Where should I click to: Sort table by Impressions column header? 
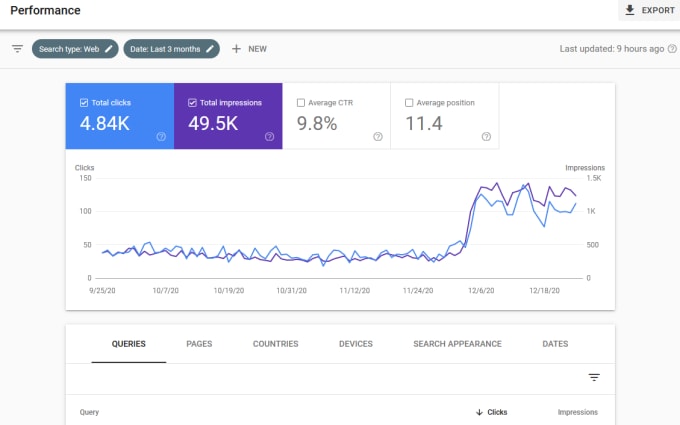pos(578,412)
